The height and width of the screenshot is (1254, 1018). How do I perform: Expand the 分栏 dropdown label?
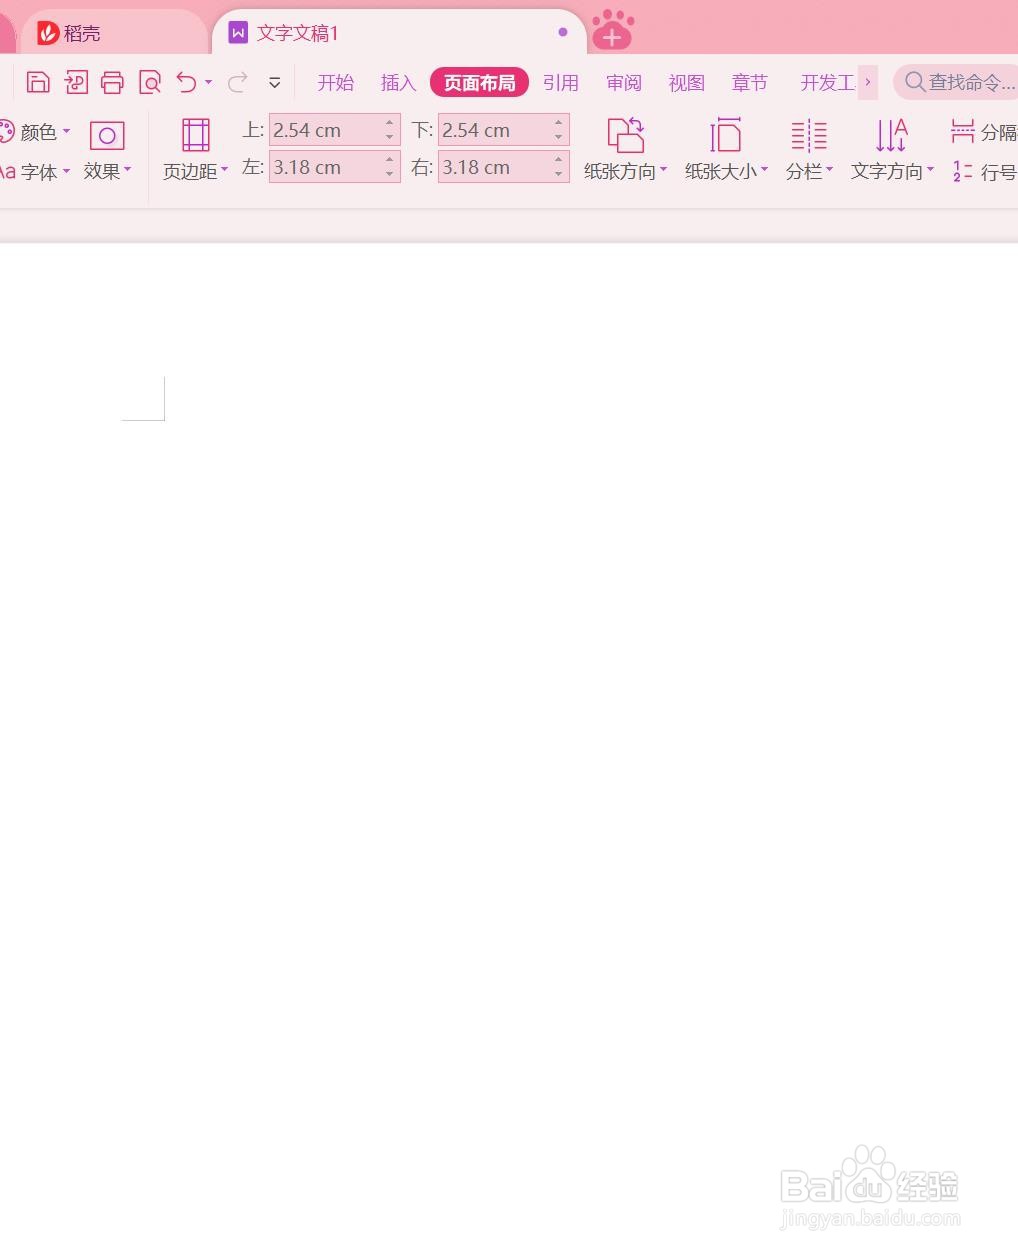(x=809, y=172)
